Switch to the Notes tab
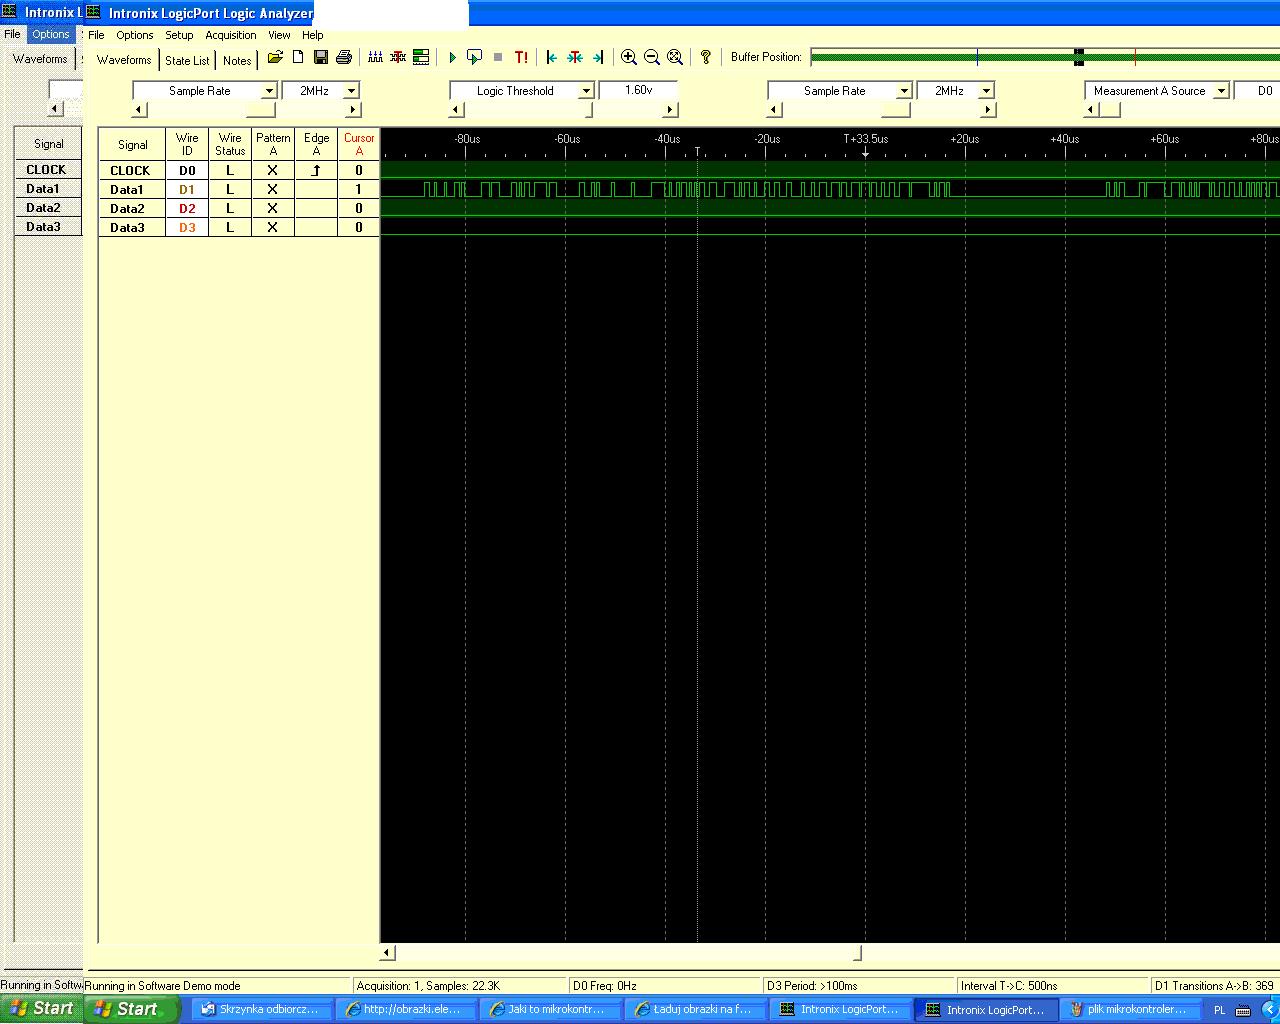 (x=237, y=61)
